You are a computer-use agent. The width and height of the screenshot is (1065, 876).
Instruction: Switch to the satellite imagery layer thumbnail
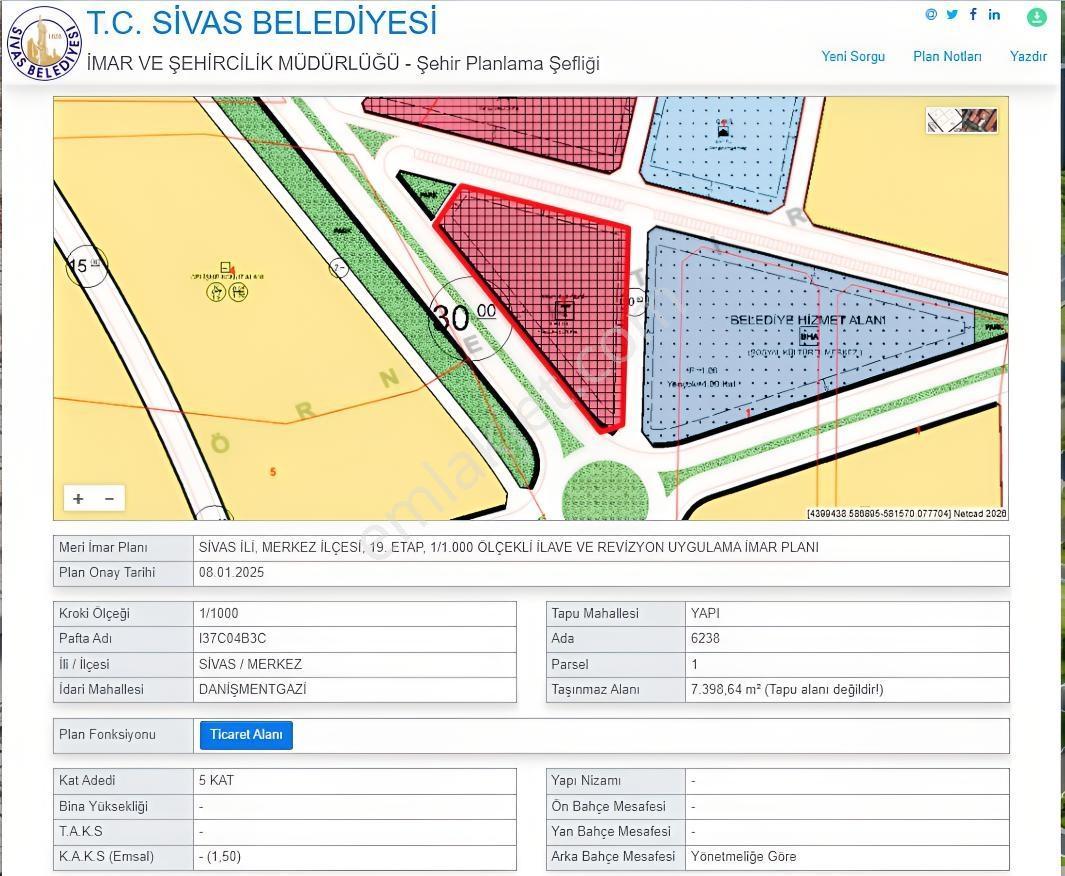tap(979, 121)
